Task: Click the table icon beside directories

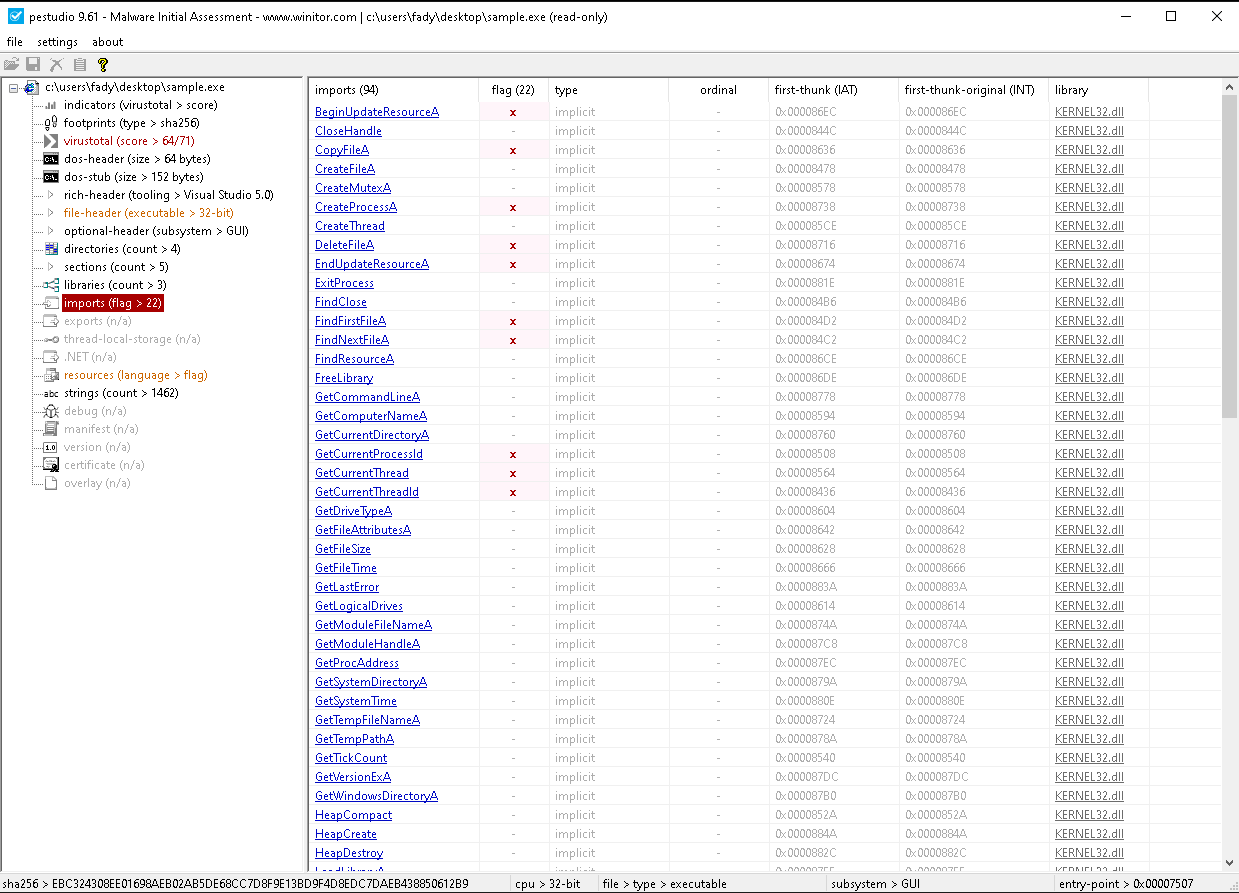Action: point(51,249)
